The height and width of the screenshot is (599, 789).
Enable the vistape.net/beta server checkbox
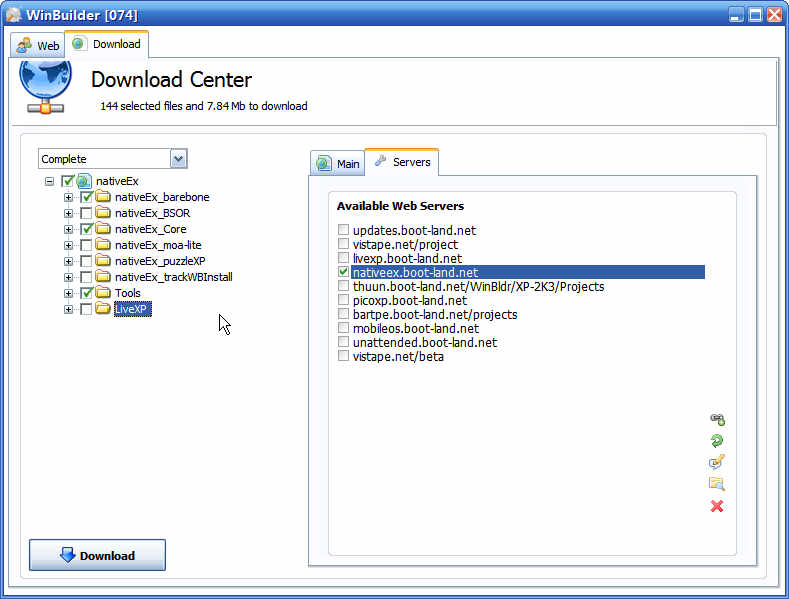point(343,356)
